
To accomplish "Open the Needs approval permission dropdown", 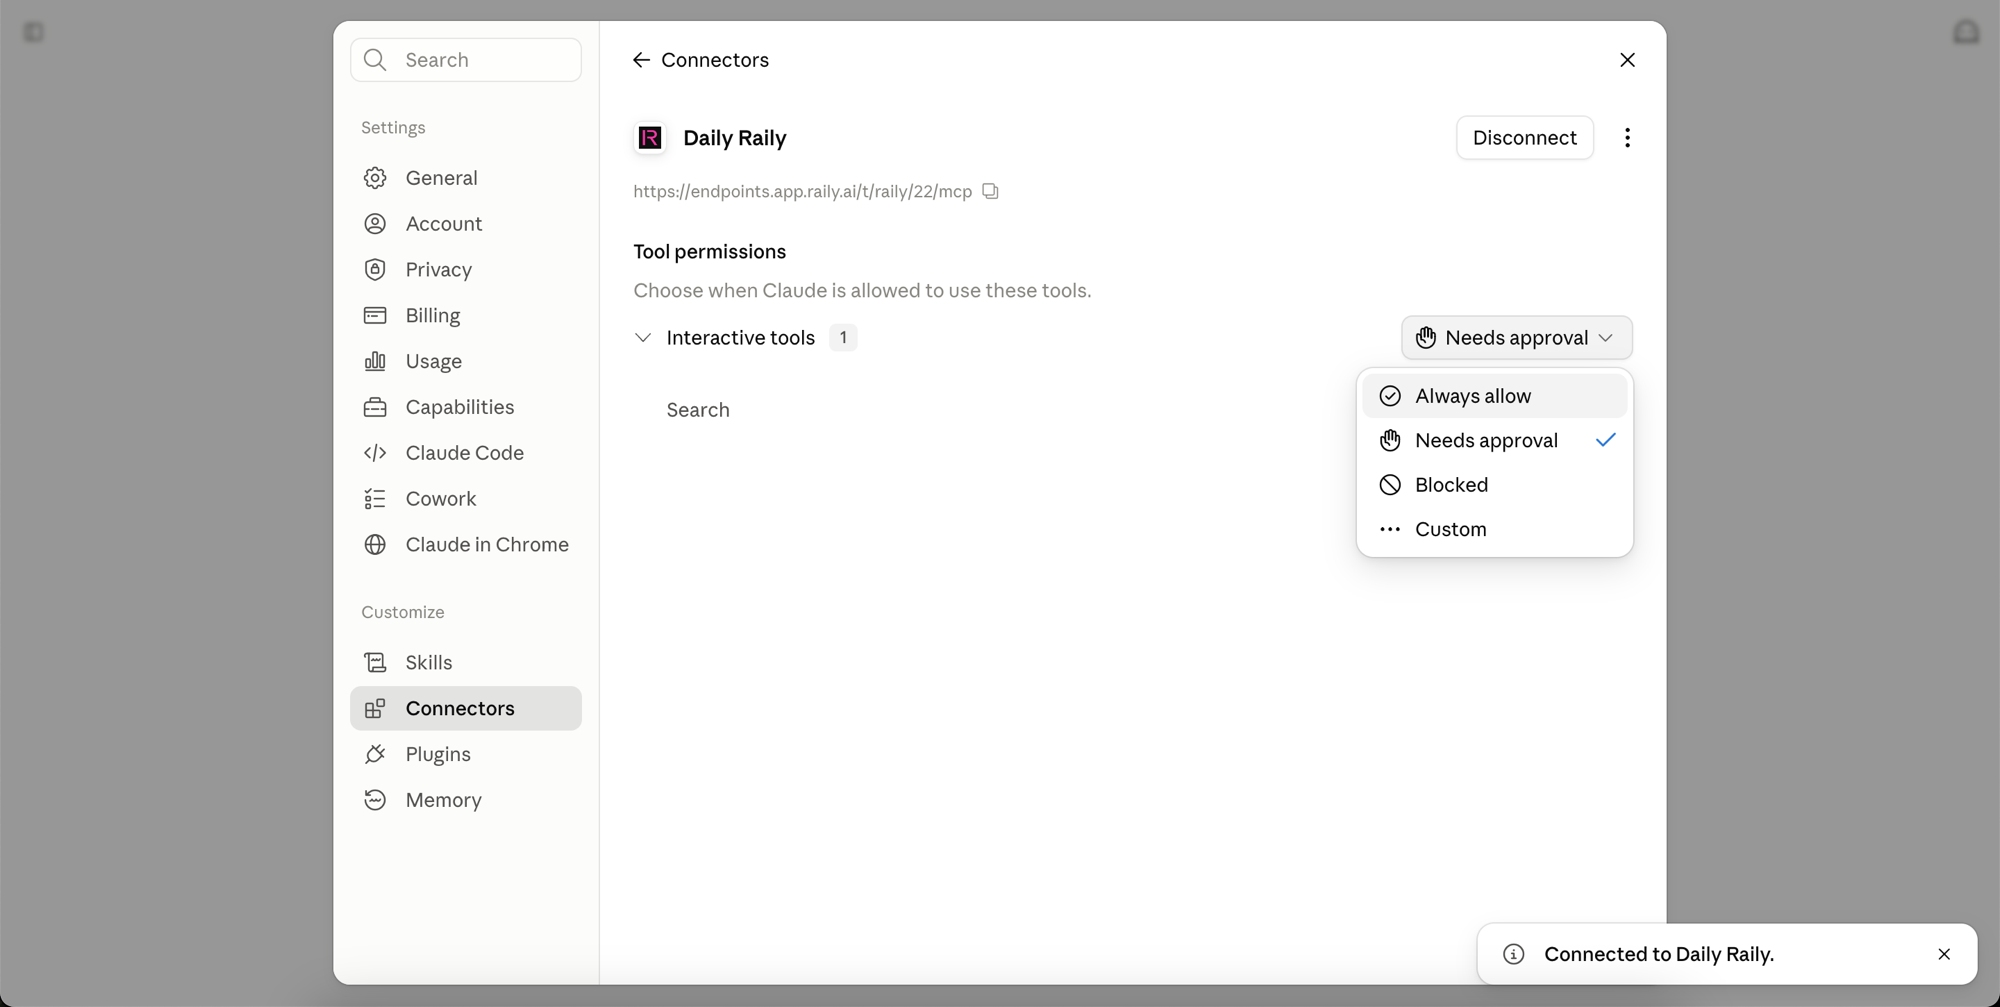I will point(1516,338).
